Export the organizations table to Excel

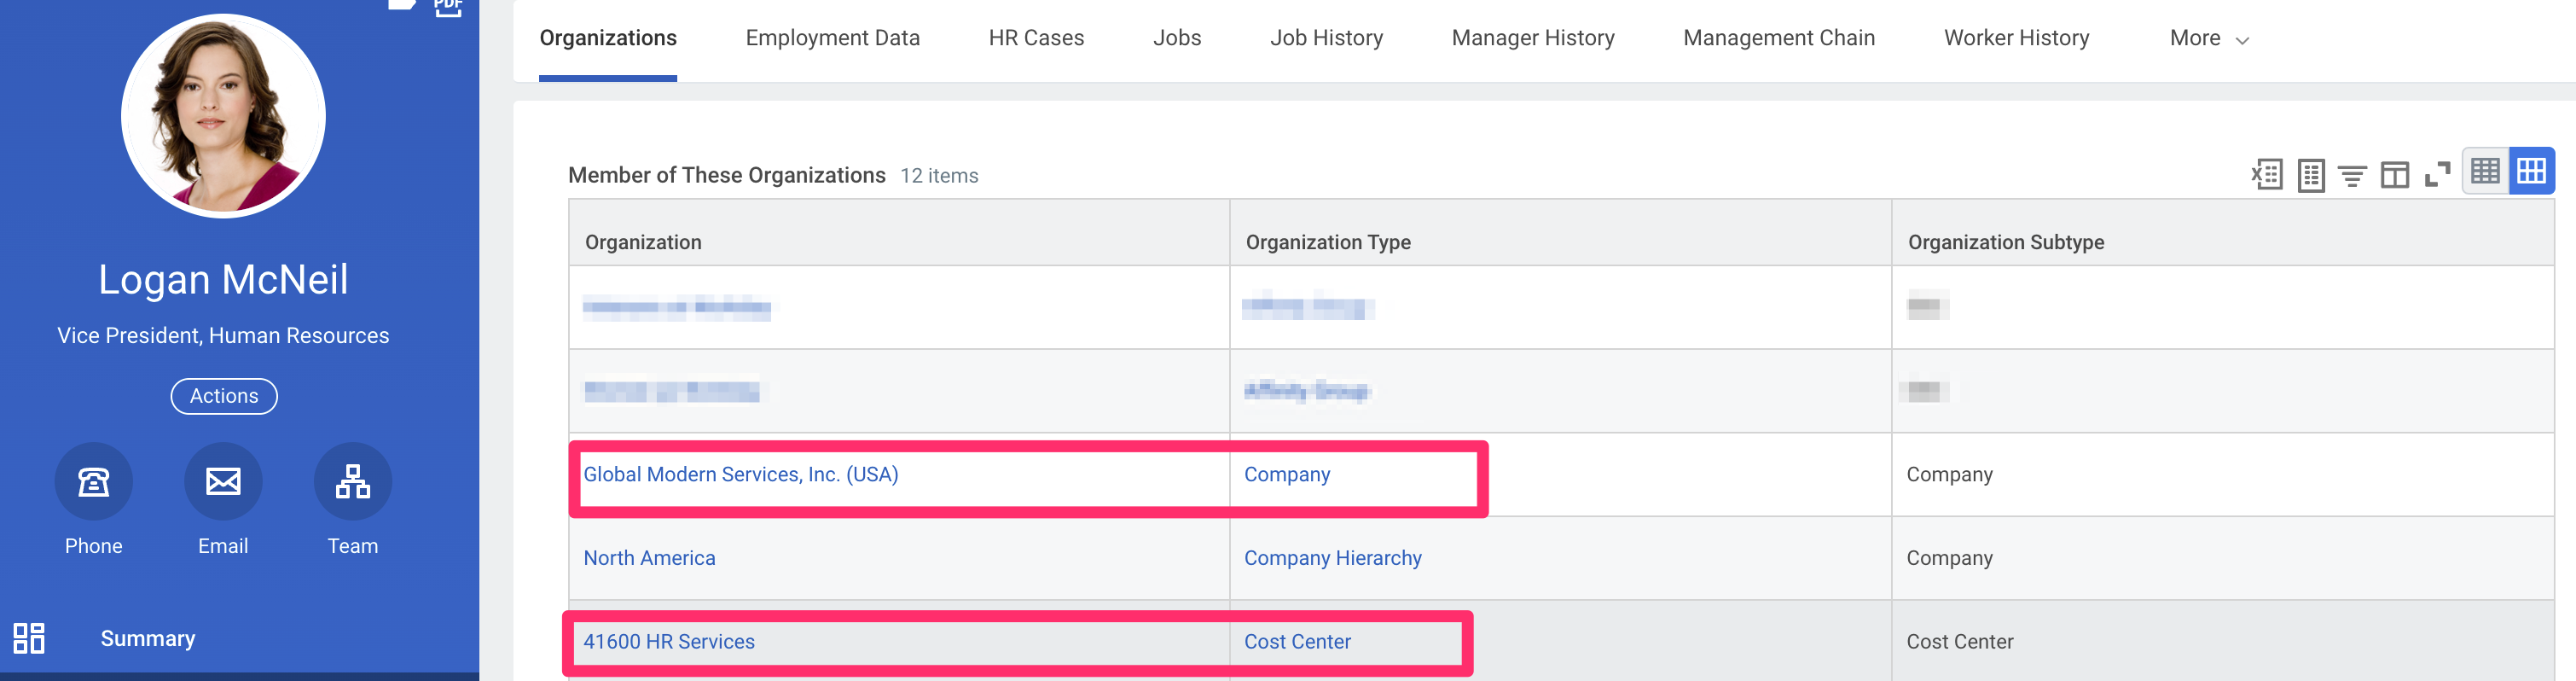pos(2267,175)
